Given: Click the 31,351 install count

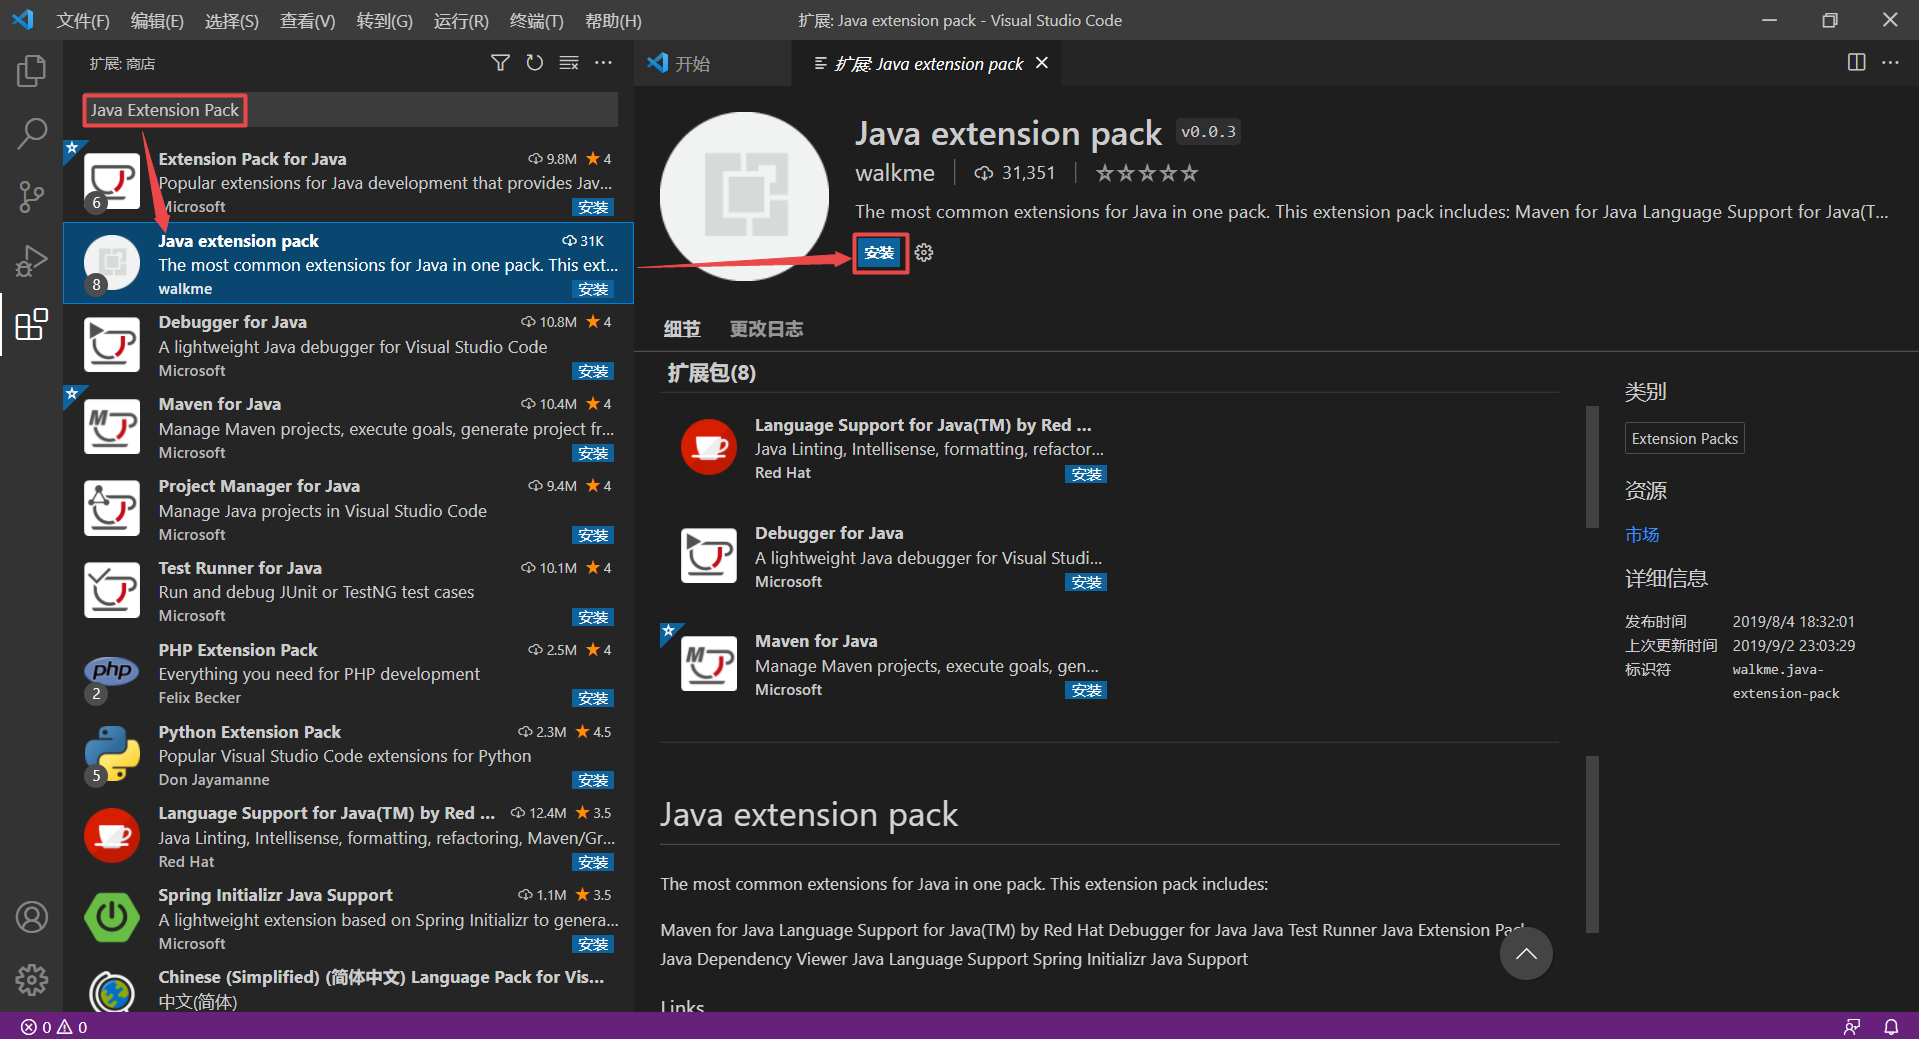Looking at the screenshot, I should coord(1015,173).
